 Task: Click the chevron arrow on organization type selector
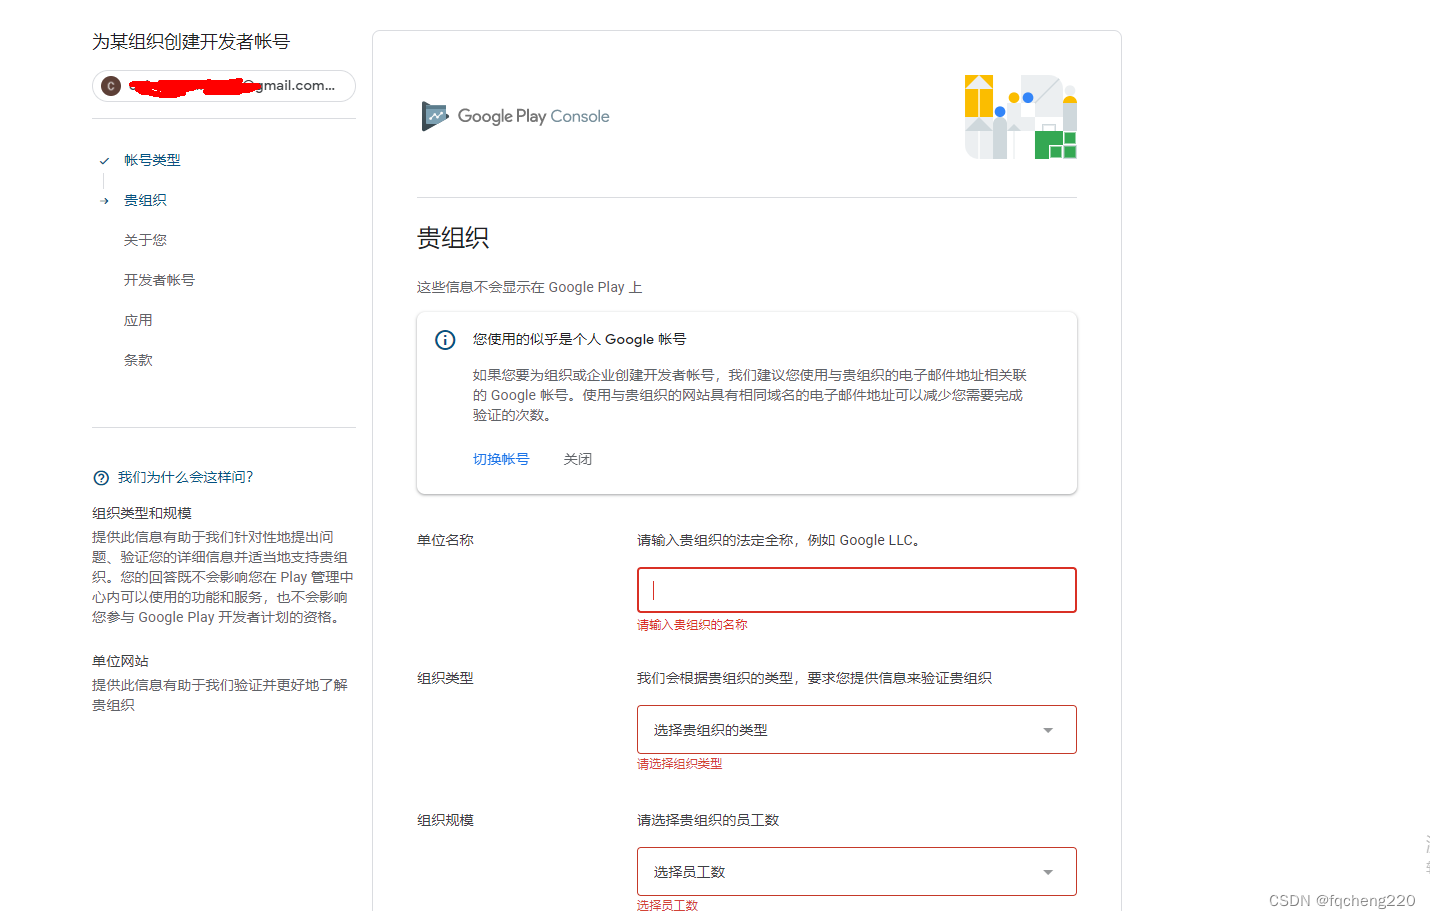[x=1048, y=729]
